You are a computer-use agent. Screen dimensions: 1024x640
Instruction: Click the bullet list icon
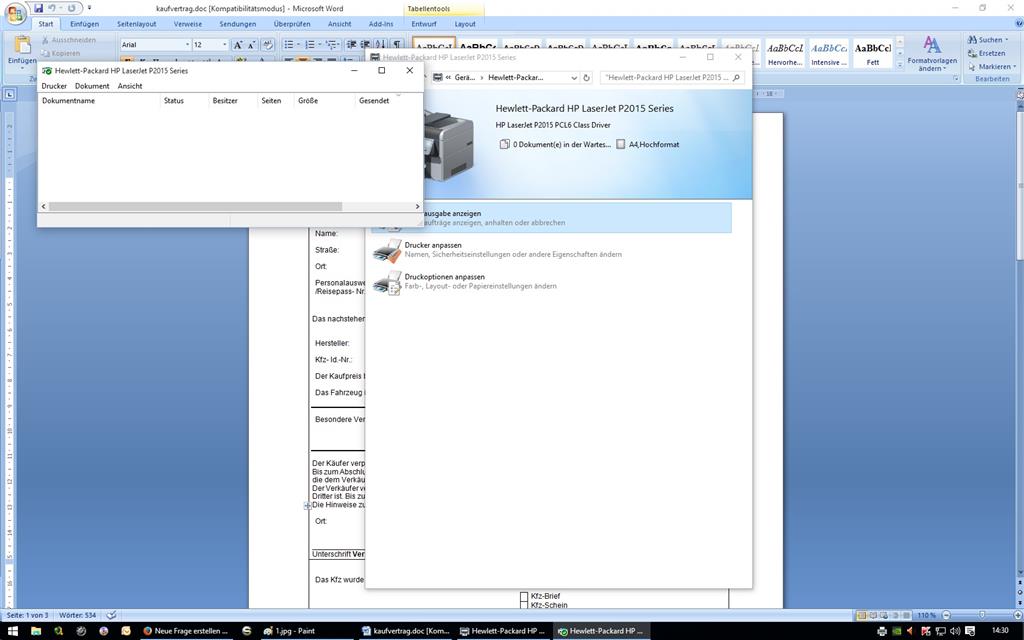(288, 44)
